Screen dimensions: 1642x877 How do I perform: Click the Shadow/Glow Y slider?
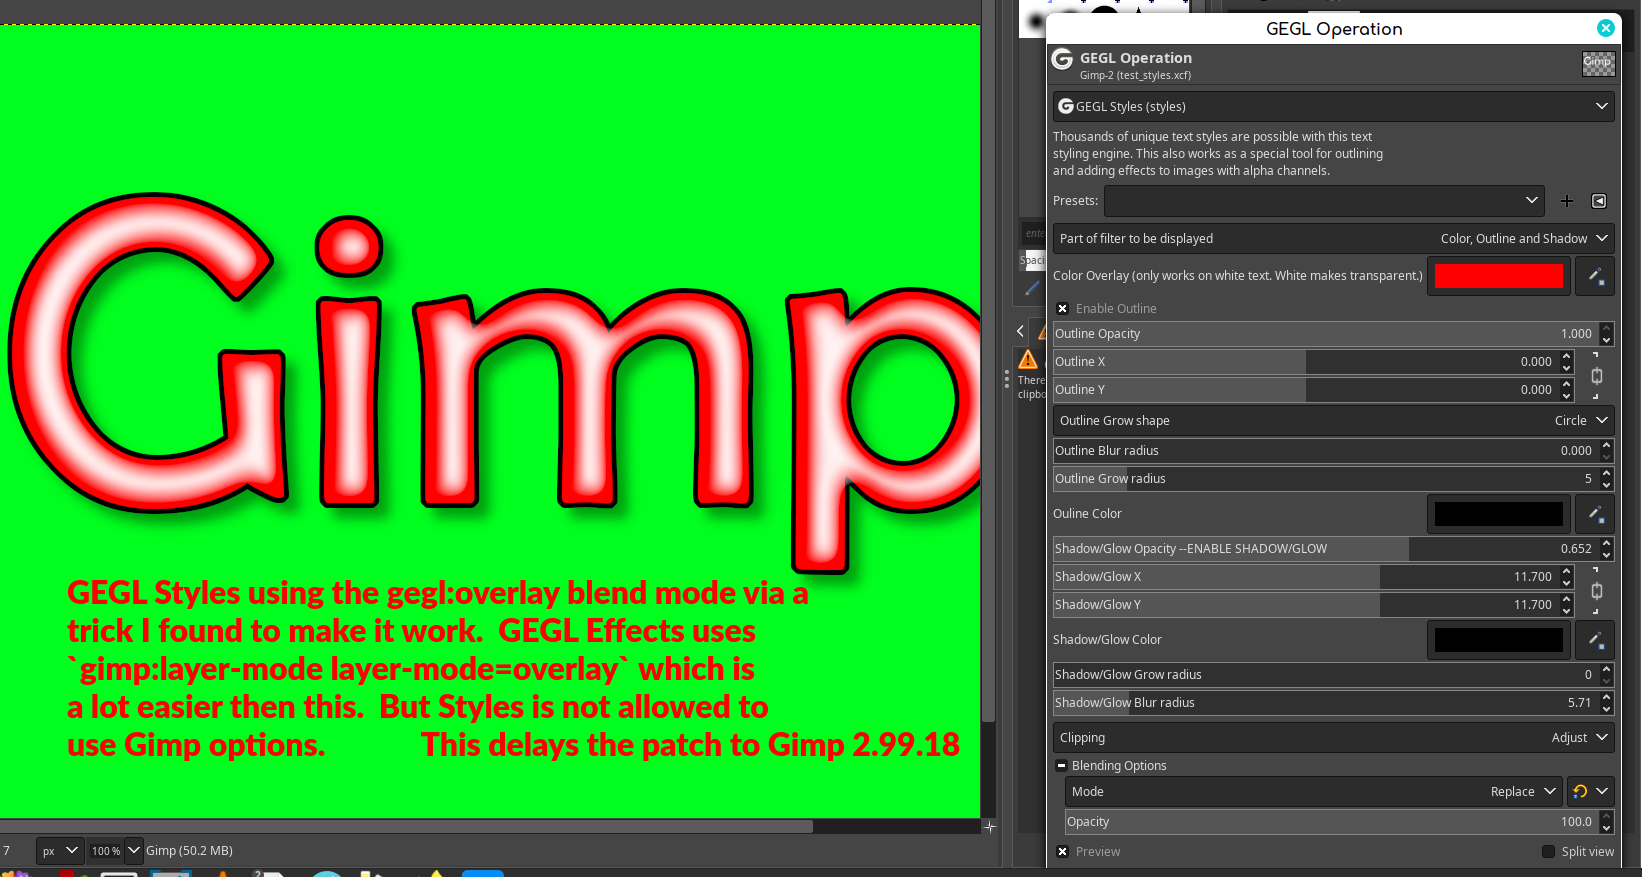coord(1306,605)
